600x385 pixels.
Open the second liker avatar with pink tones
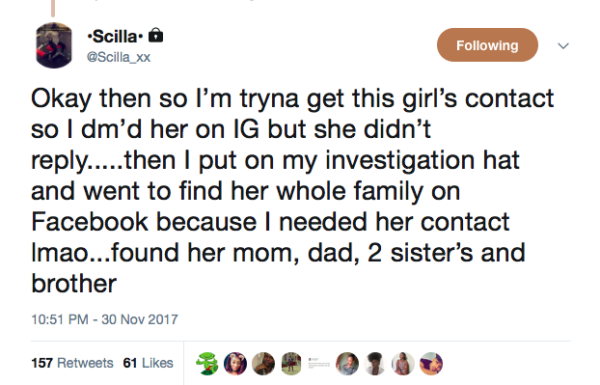235,364
